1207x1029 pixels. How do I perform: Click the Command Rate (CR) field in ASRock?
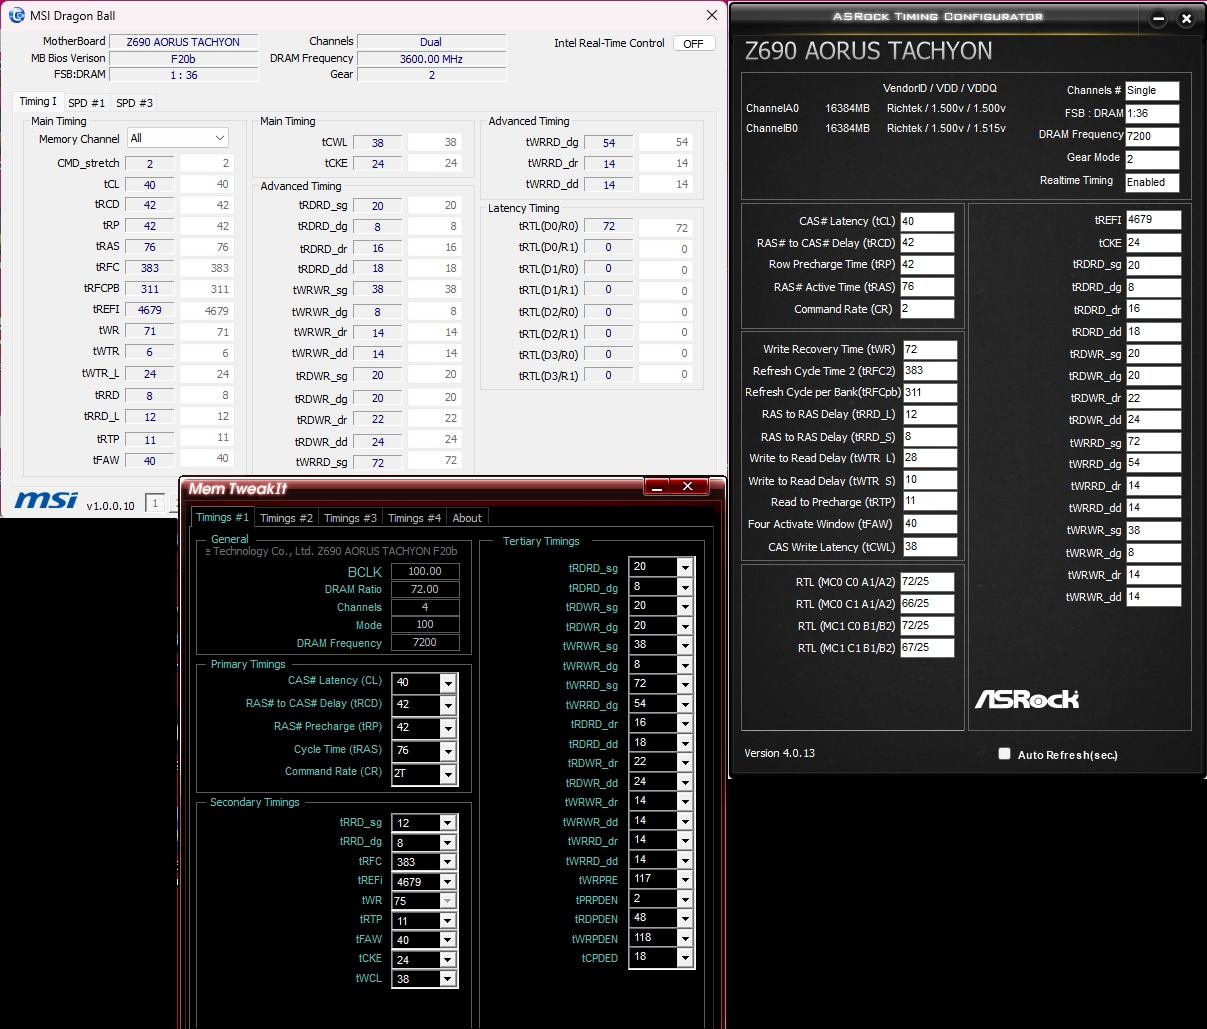[x=927, y=310]
